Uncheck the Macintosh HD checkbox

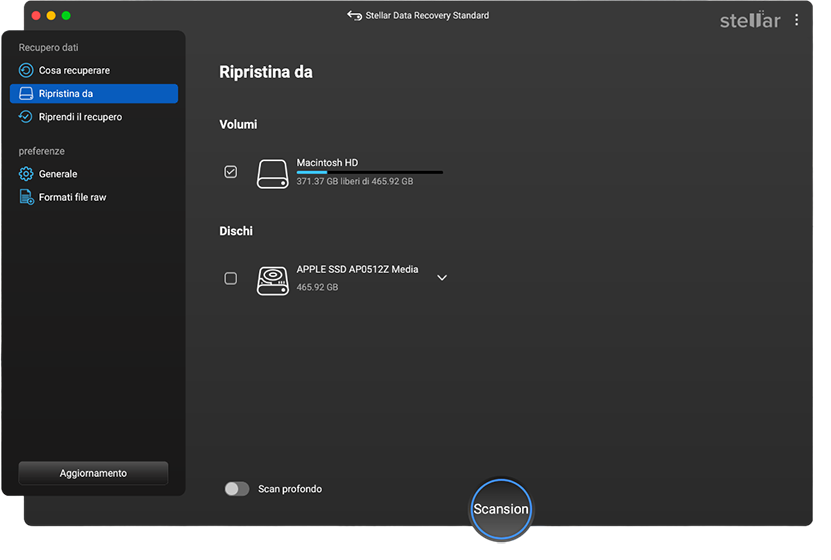click(231, 172)
